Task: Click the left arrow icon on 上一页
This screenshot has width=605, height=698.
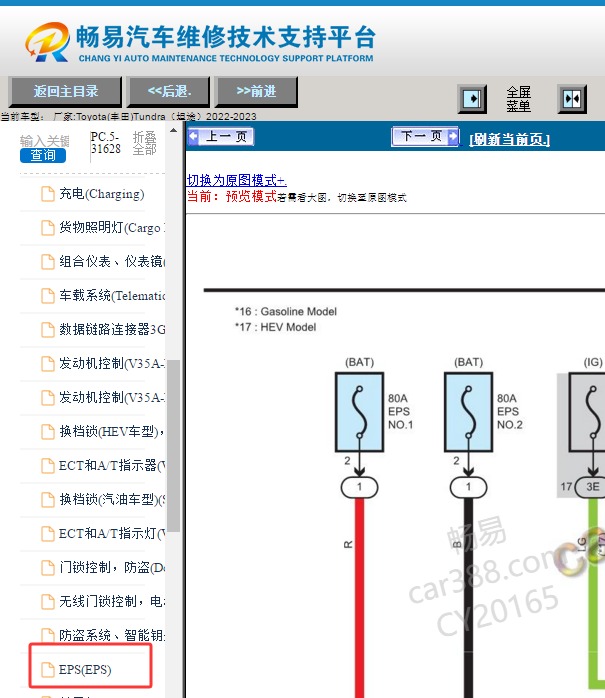Action: 194,136
